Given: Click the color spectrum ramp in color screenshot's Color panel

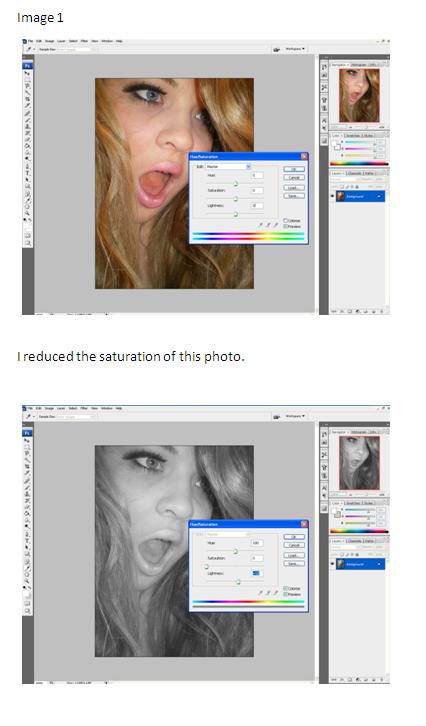Looking at the screenshot, I should (359, 163).
